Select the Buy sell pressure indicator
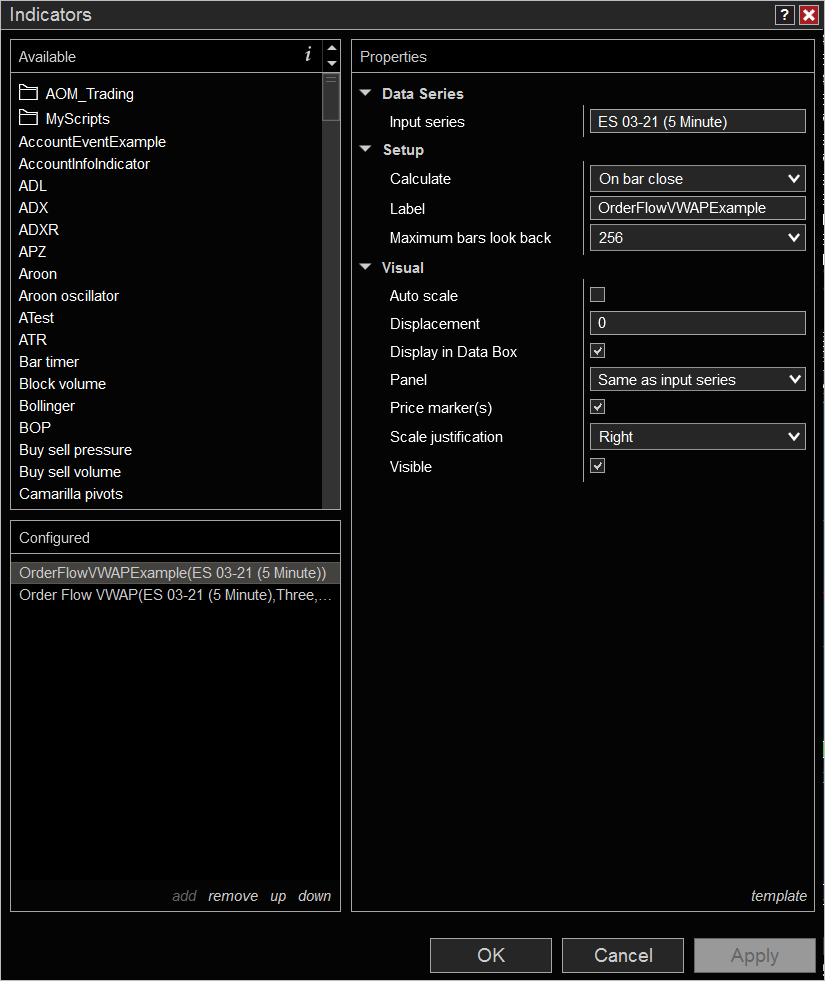Image resolution: width=825 pixels, height=981 pixels. click(x=76, y=450)
